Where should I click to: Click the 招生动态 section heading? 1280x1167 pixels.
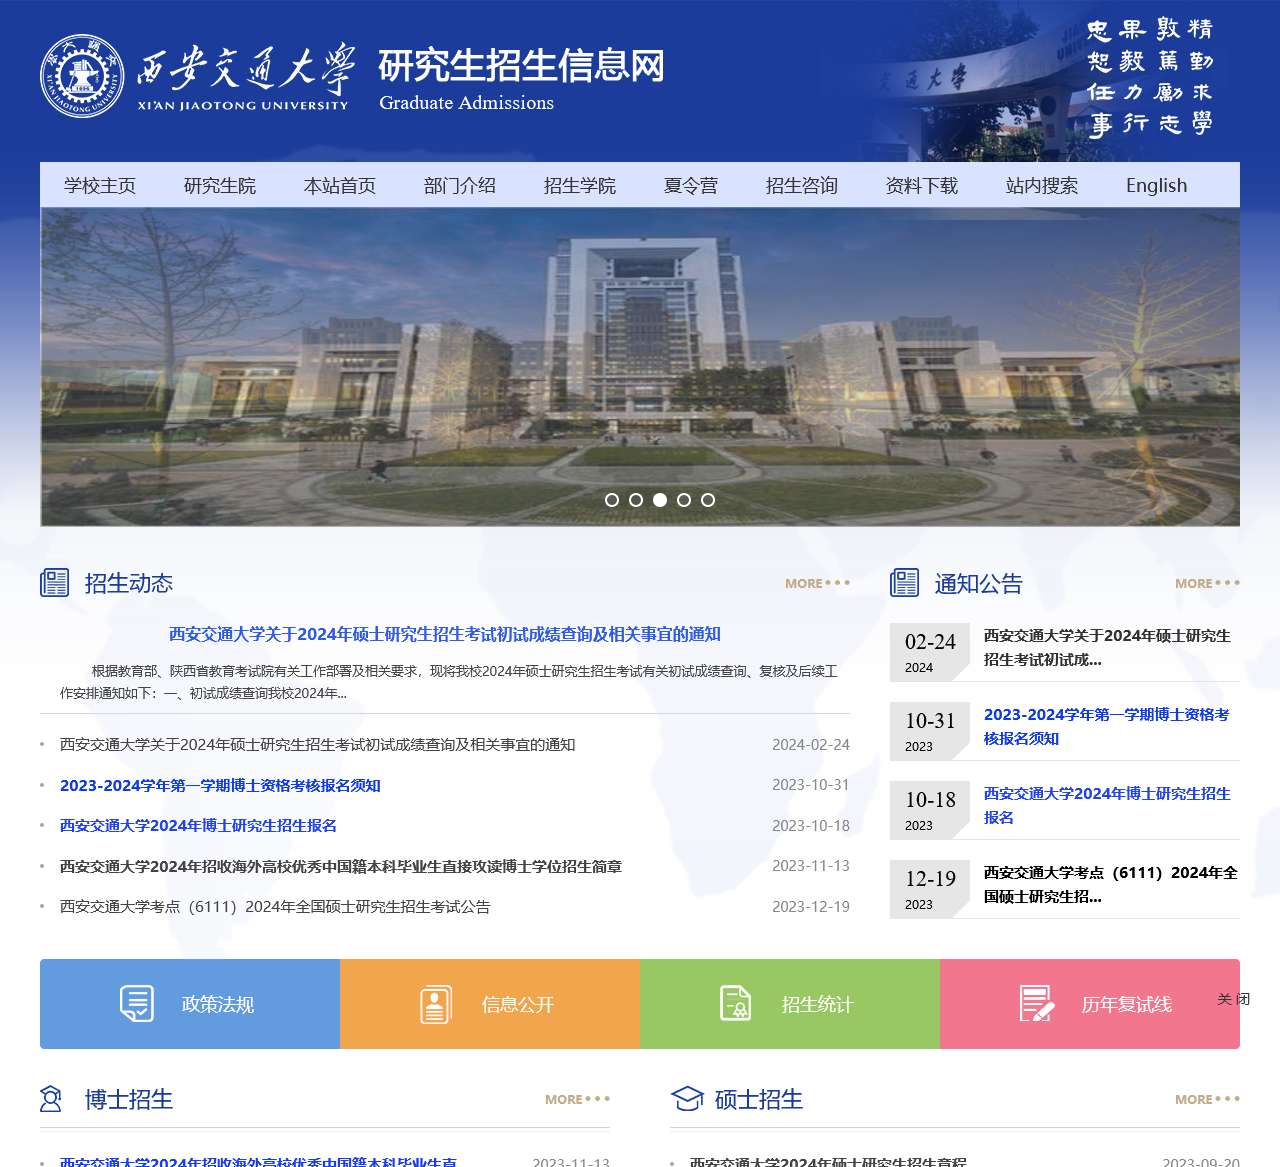point(129,583)
